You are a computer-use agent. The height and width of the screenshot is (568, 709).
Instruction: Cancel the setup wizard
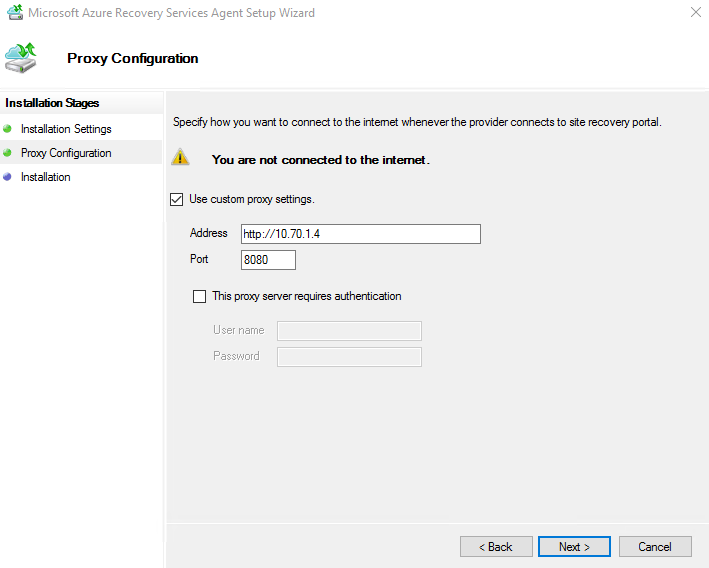[x=655, y=547]
